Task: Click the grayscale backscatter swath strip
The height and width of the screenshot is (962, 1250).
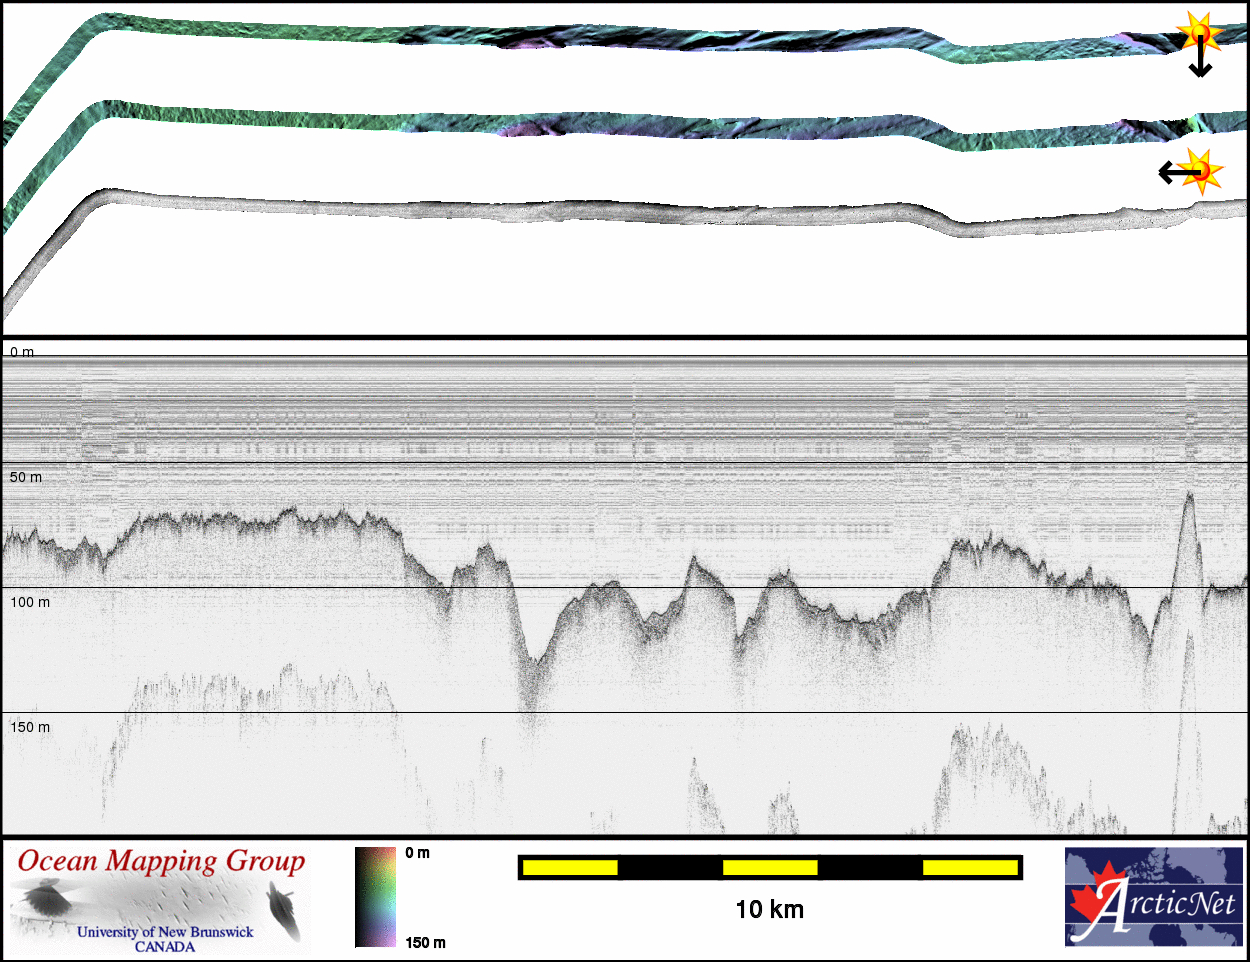Action: click(x=600, y=211)
